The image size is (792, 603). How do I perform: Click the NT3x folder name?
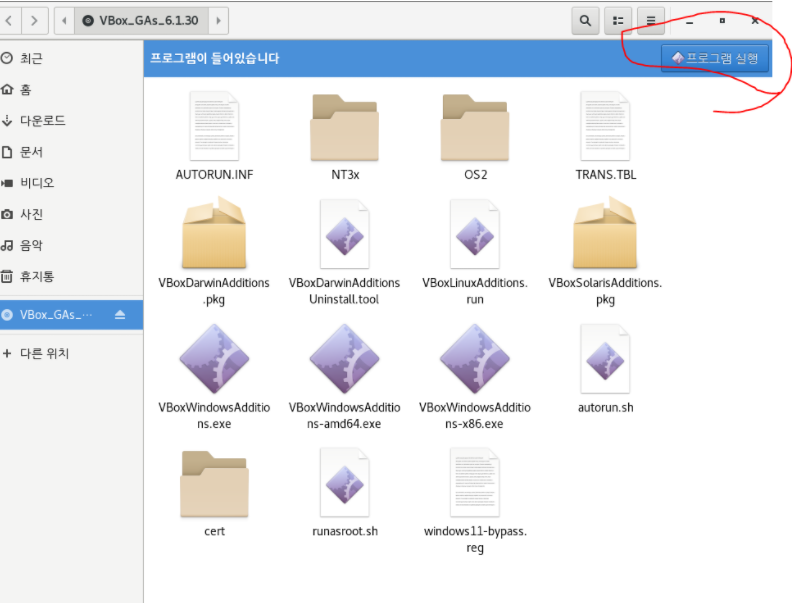point(345,175)
